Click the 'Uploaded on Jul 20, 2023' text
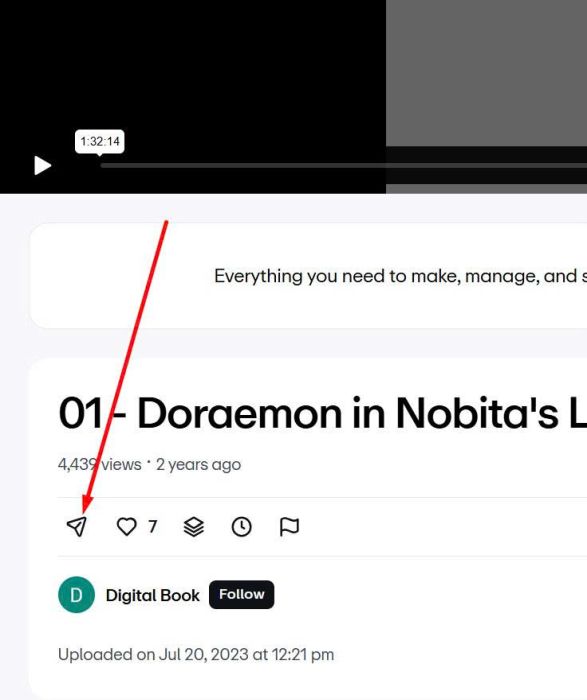This screenshot has height=700, width=587. (x=196, y=654)
